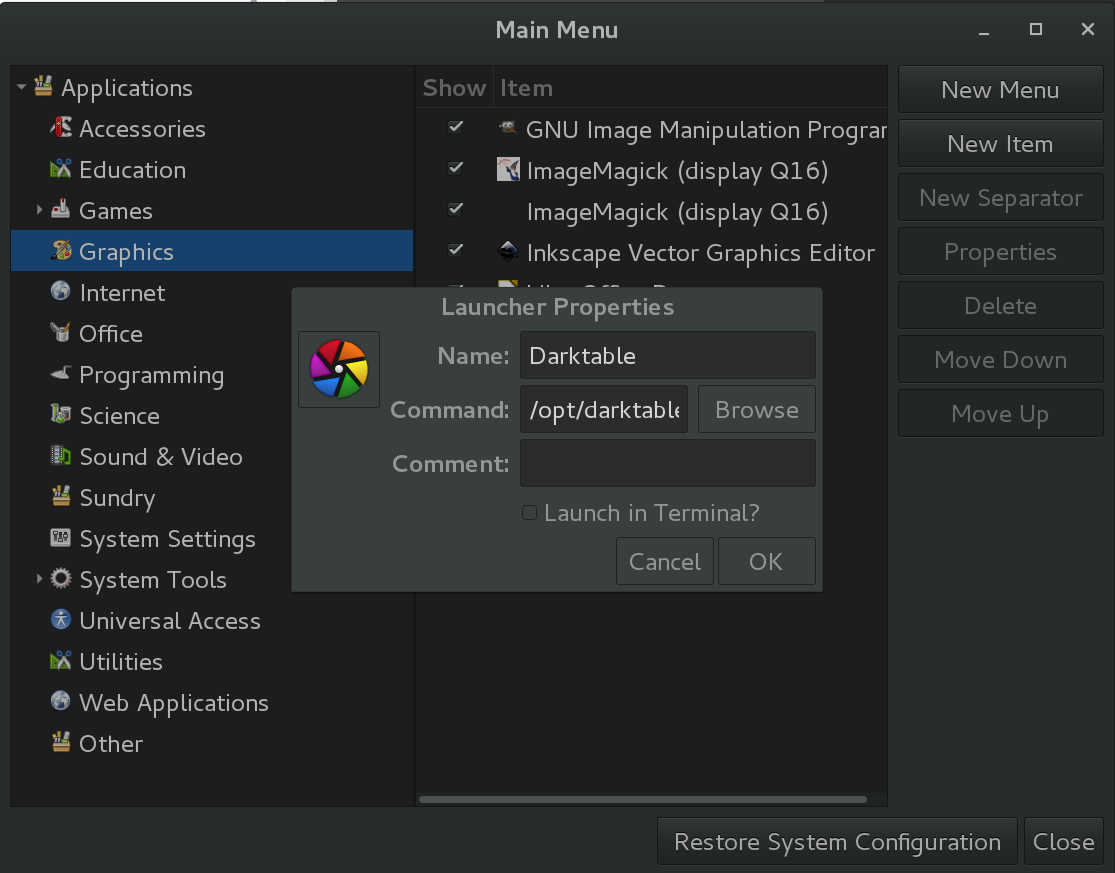
Task: Click the Web Applications globe icon
Action: pos(61,701)
